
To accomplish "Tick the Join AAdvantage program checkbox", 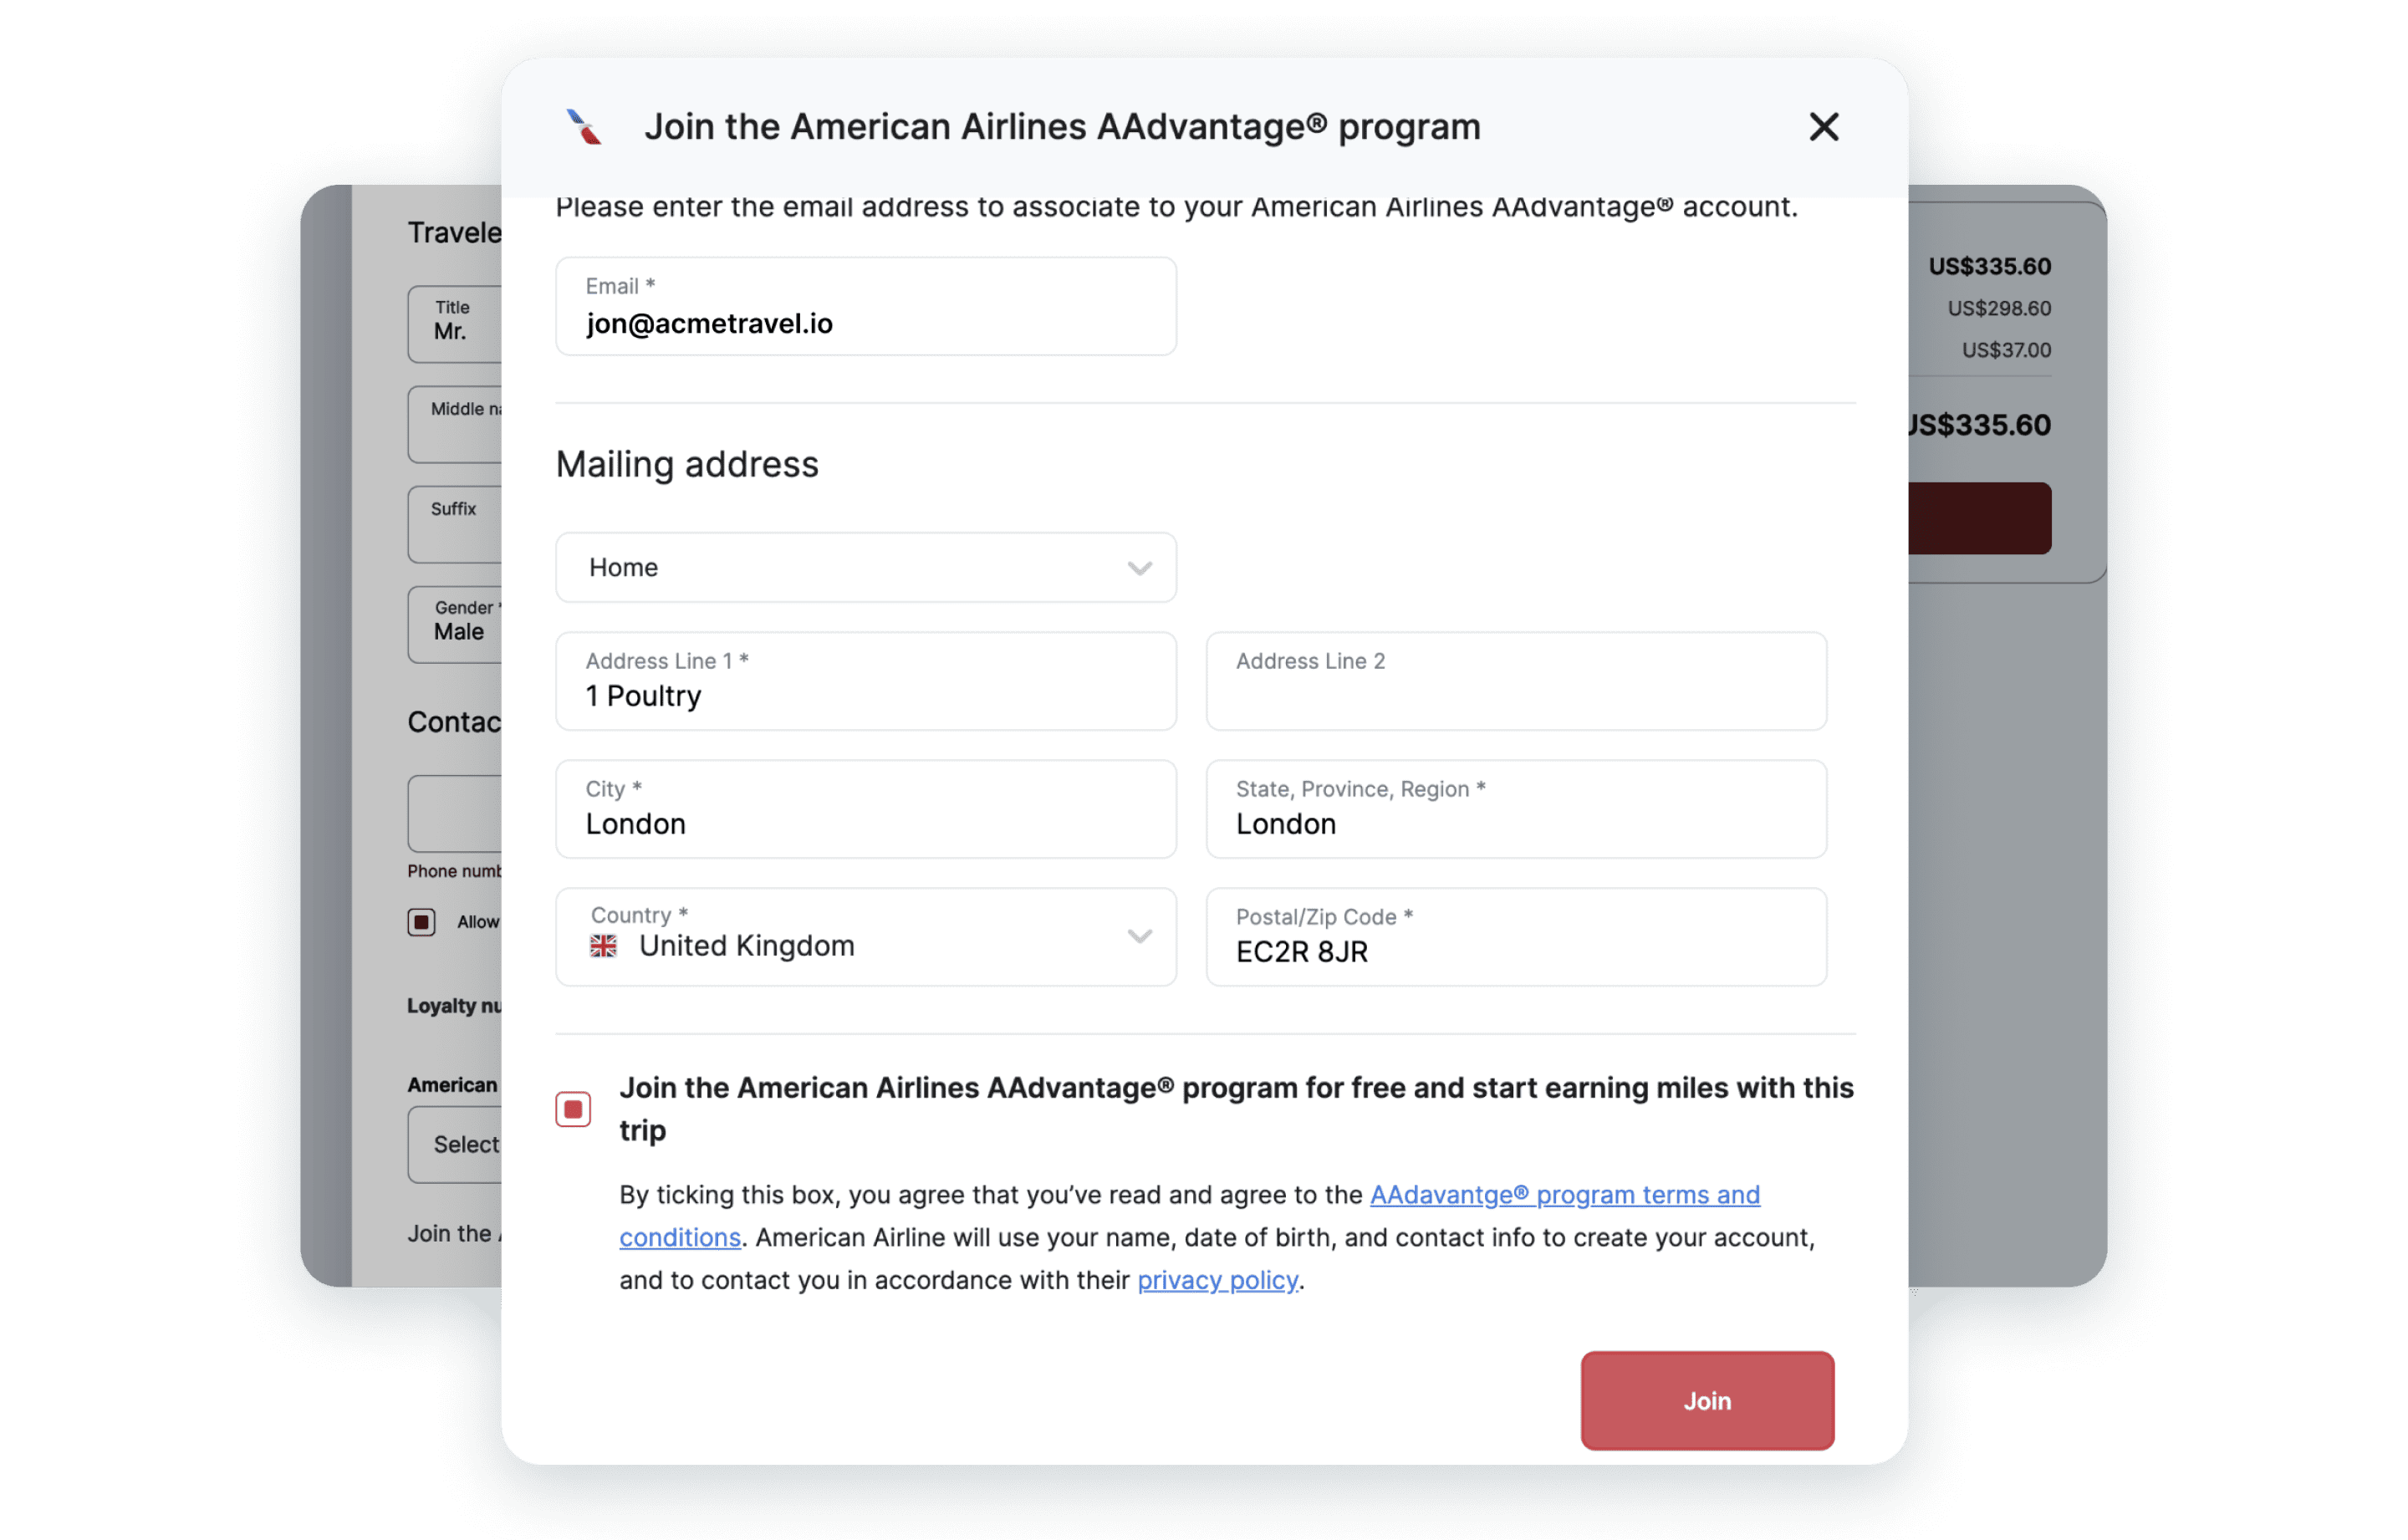I will 573,1109.
